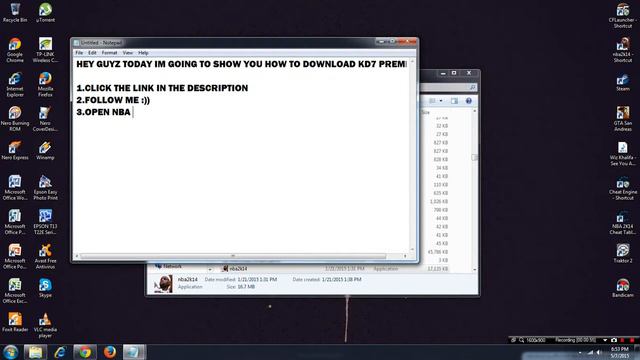Launch VLC media player icon
Screen dimensions: 640x360
pos(45,325)
